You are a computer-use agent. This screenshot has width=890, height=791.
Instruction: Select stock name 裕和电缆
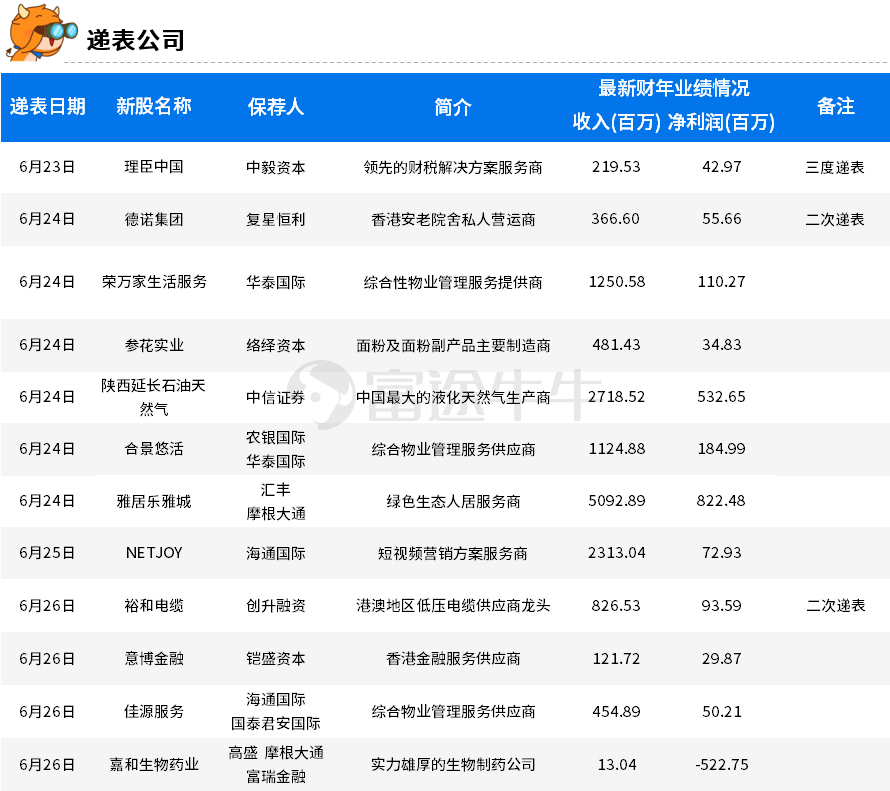coord(154,606)
